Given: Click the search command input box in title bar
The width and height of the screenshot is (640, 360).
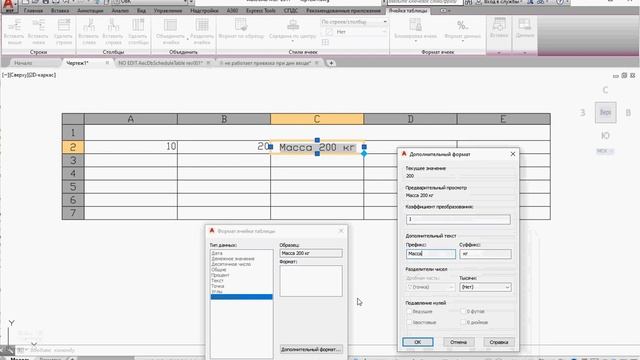Looking at the screenshot, I should click(424, 2).
